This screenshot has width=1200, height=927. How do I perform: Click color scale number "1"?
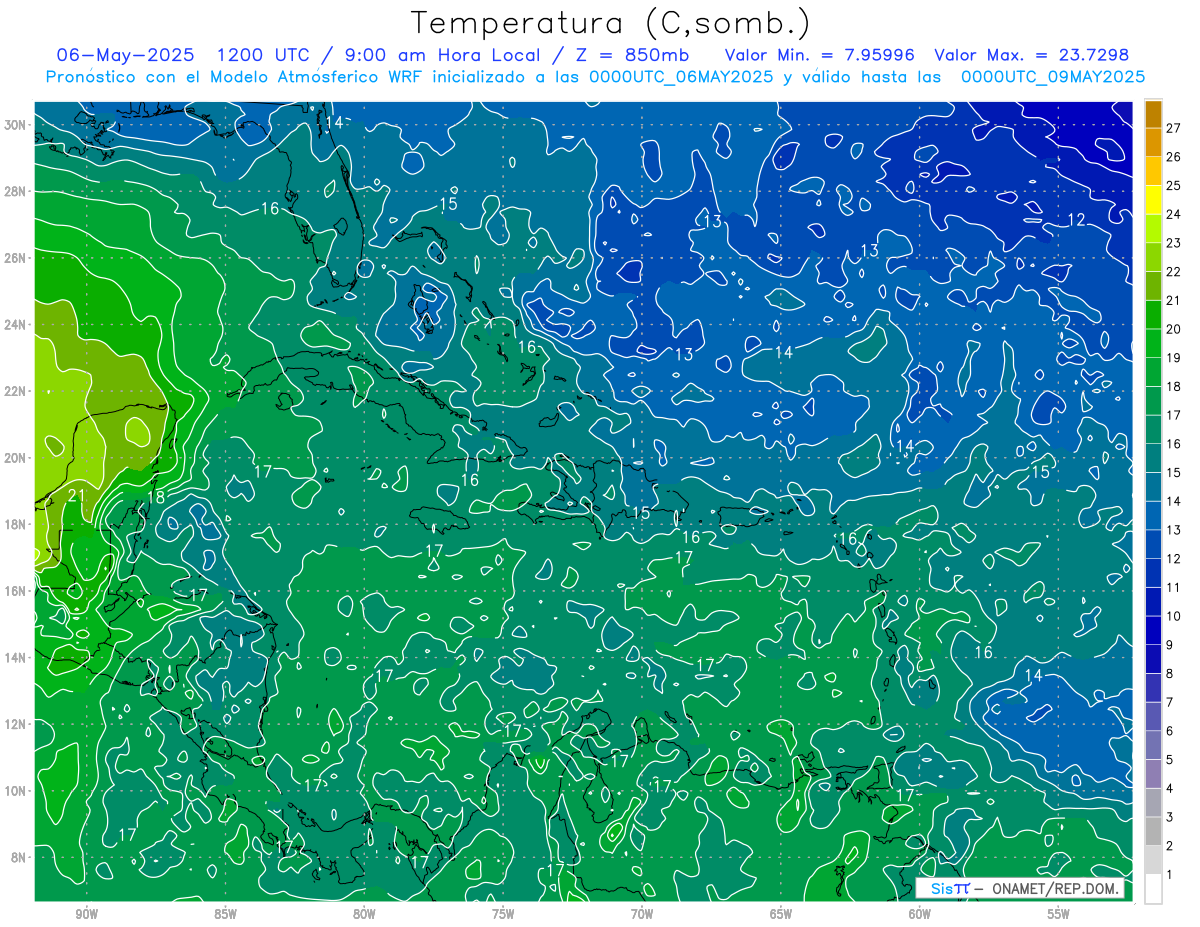pyautogui.click(x=1170, y=875)
